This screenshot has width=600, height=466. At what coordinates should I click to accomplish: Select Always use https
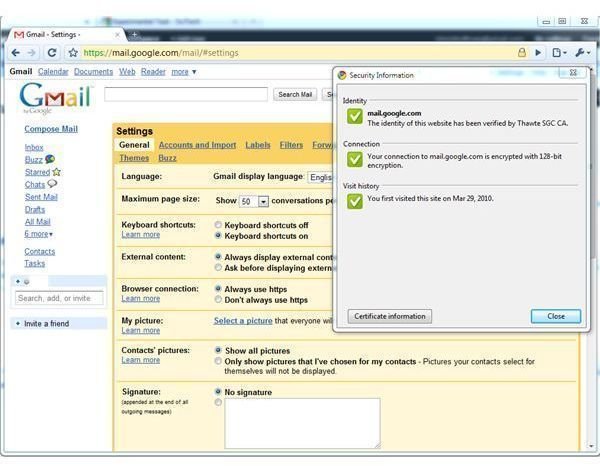click(x=218, y=289)
